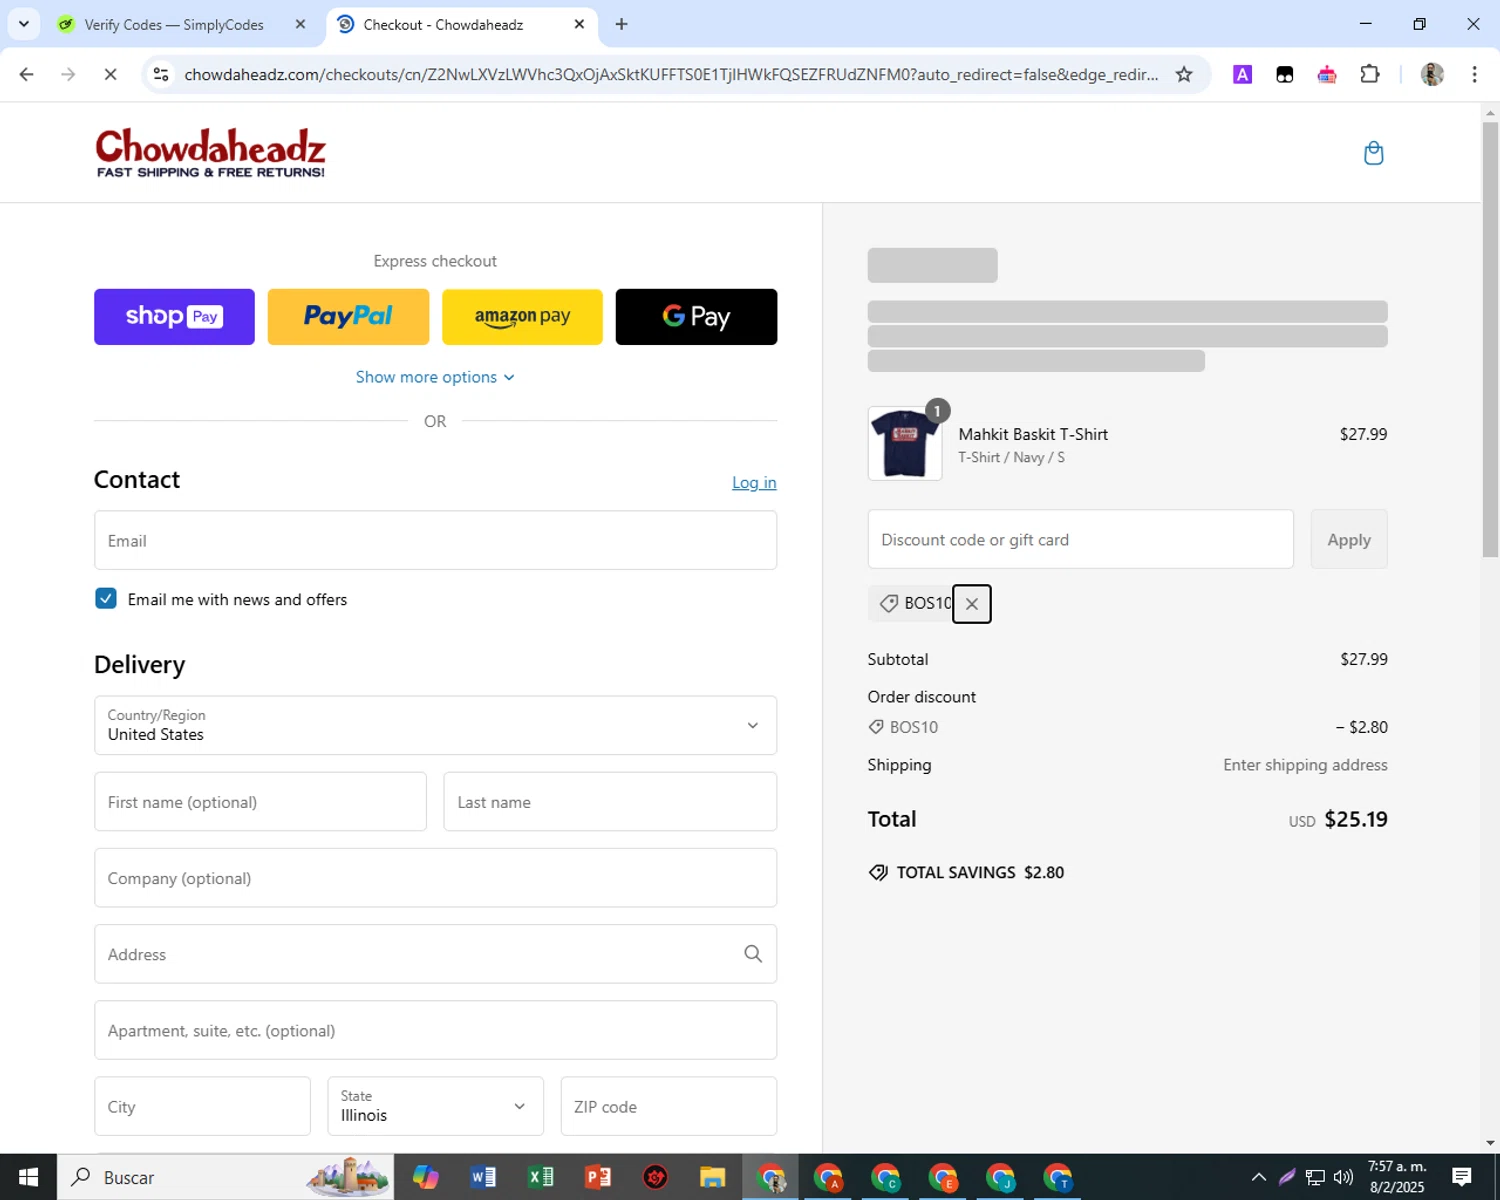The width and height of the screenshot is (1500, 1200).
Task: Bookmark this page with the star icon
Action: coord(1184,74)
